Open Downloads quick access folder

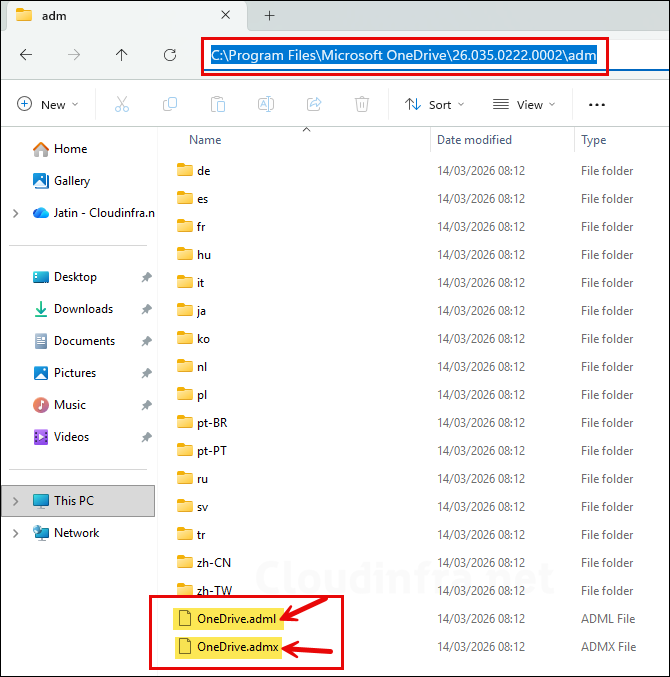pos(73,309)
